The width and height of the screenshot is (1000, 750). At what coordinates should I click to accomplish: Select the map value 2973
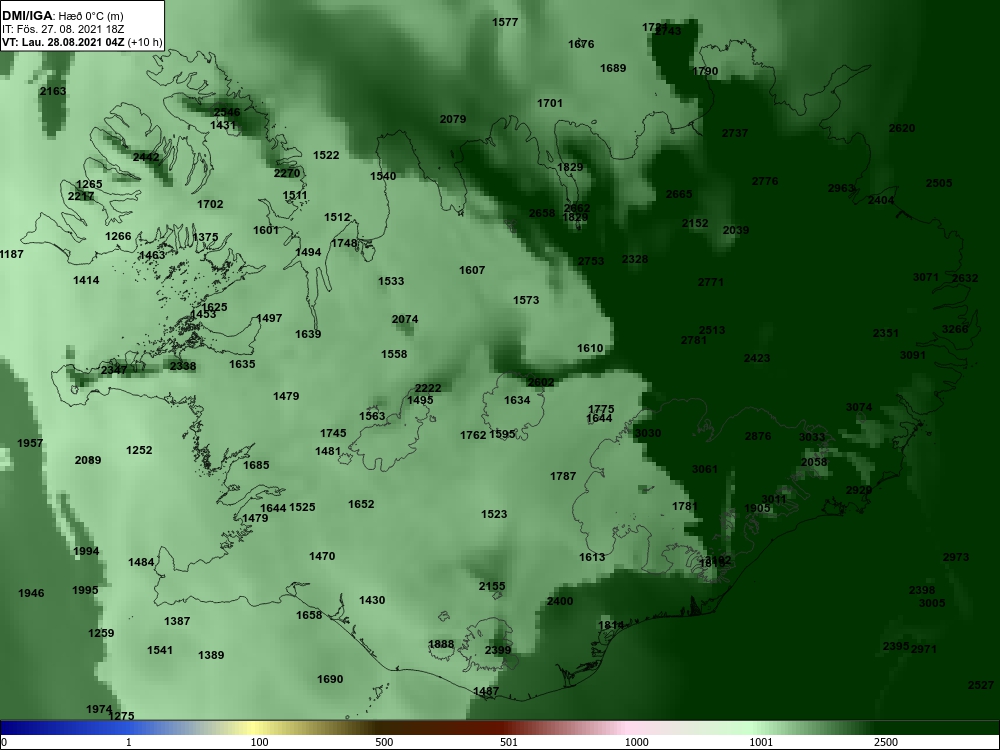[956, 557]
